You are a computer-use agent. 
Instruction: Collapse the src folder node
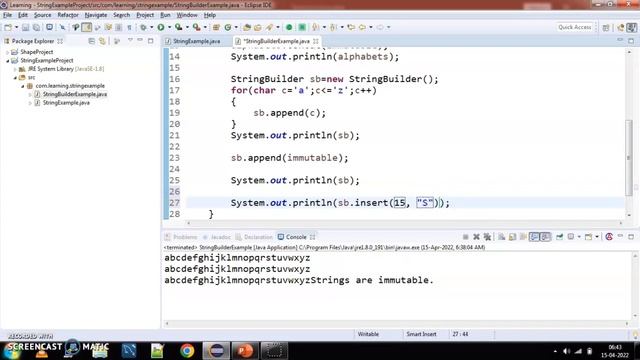click(16, 78)
